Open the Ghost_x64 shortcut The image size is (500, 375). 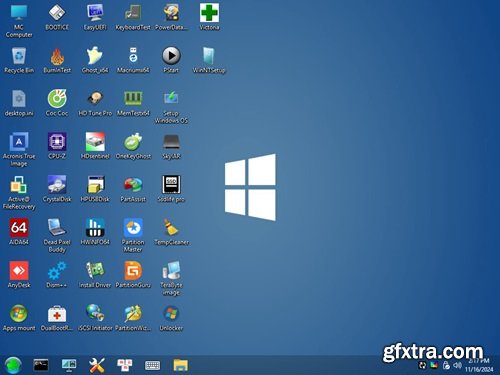pyautogui.click(x=95, y=60)
